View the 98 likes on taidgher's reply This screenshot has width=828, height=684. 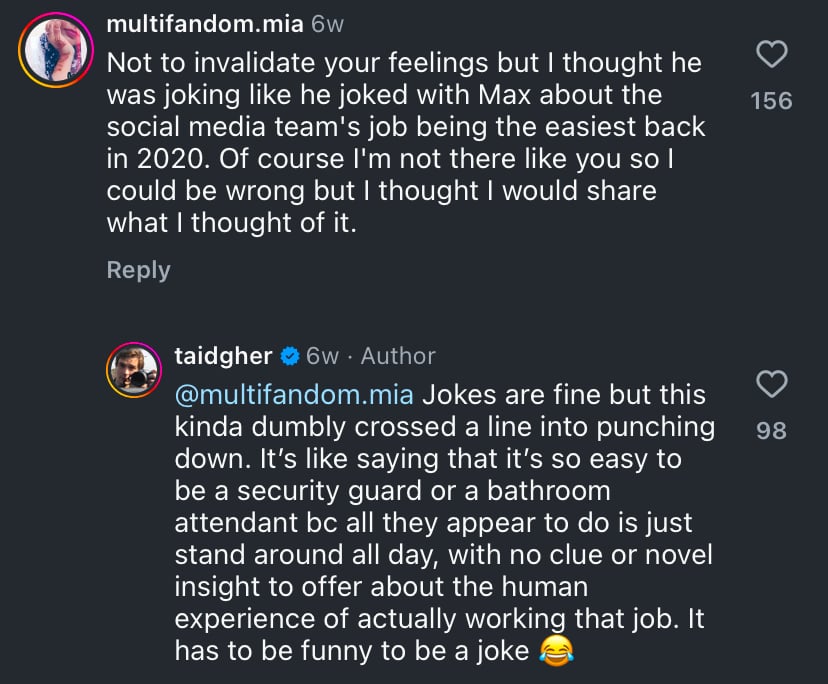tap(771, 430)
